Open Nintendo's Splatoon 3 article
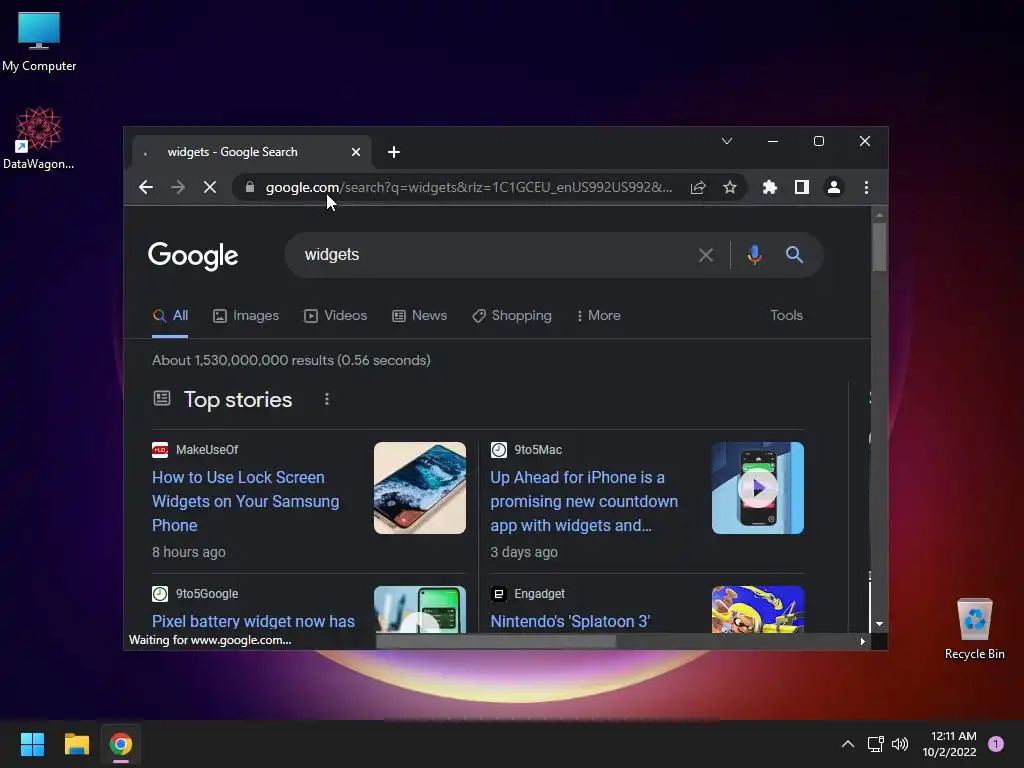 (570, 621)
